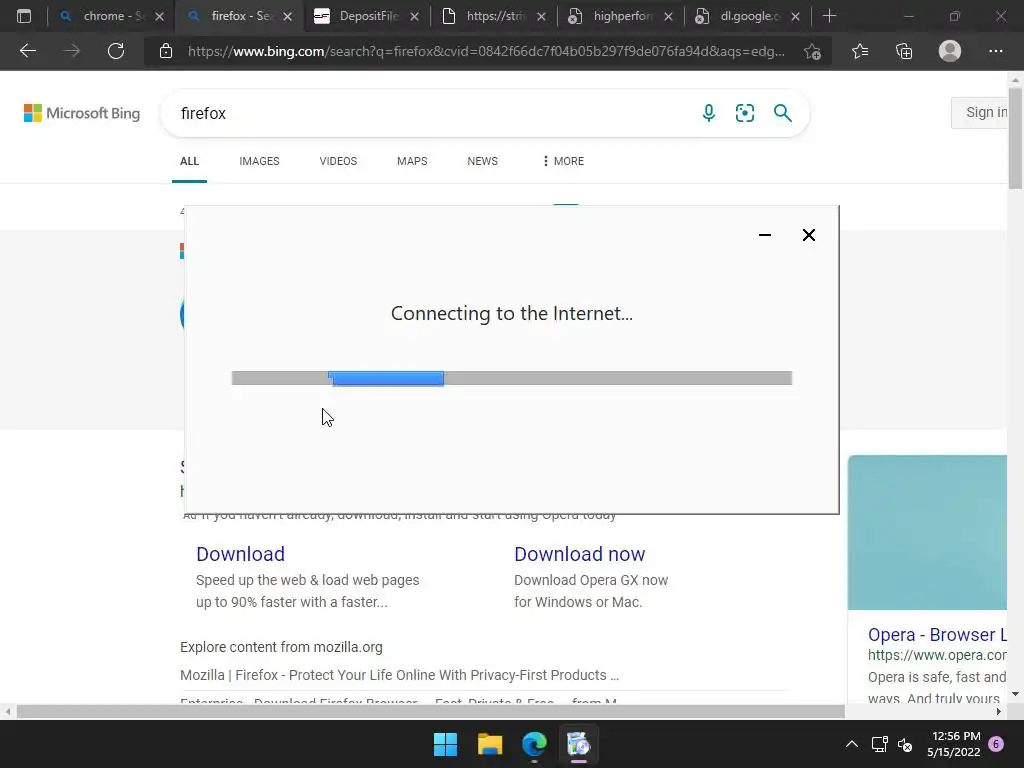This screenshot has width=1024, height=768.
Task: Click the forward navigation arrow
Action: point(71,51)
